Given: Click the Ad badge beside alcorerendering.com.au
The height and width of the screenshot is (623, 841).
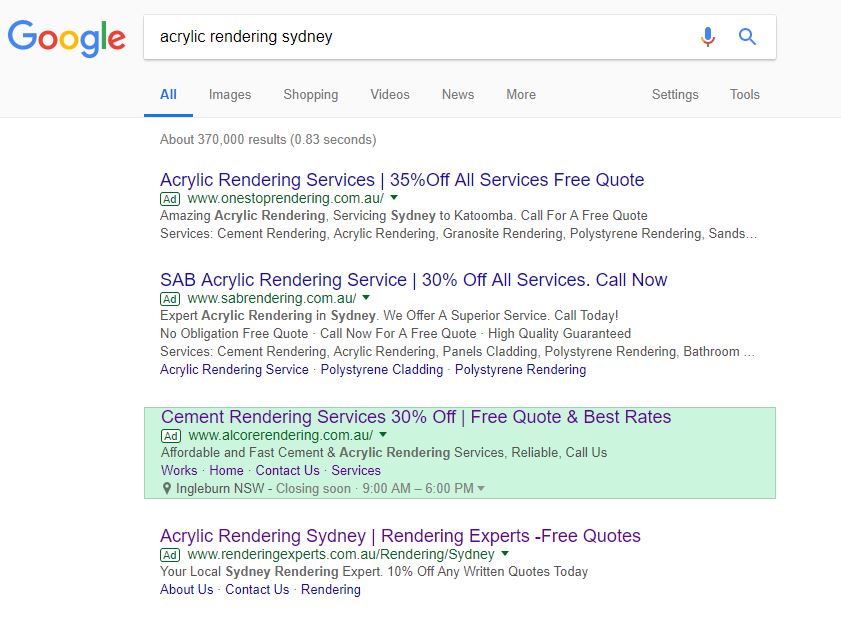Looking at the screenshot, I should coord(171,436).
